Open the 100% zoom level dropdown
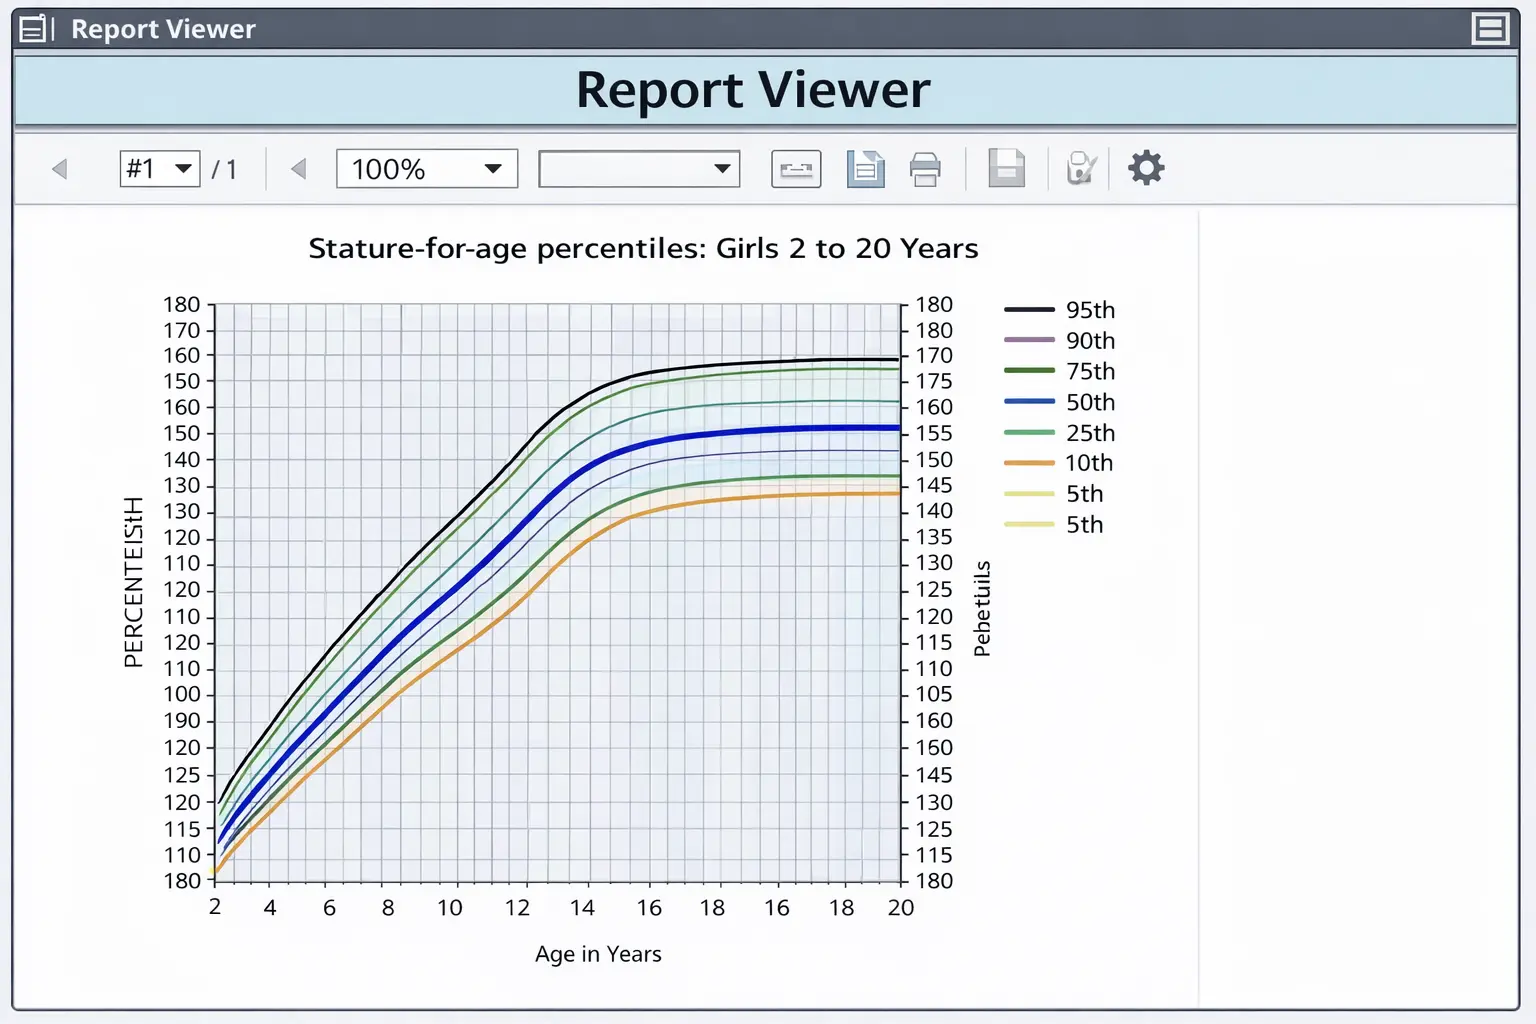The height and width of the screenshot is (1024, 1536). tap(426, 168)
